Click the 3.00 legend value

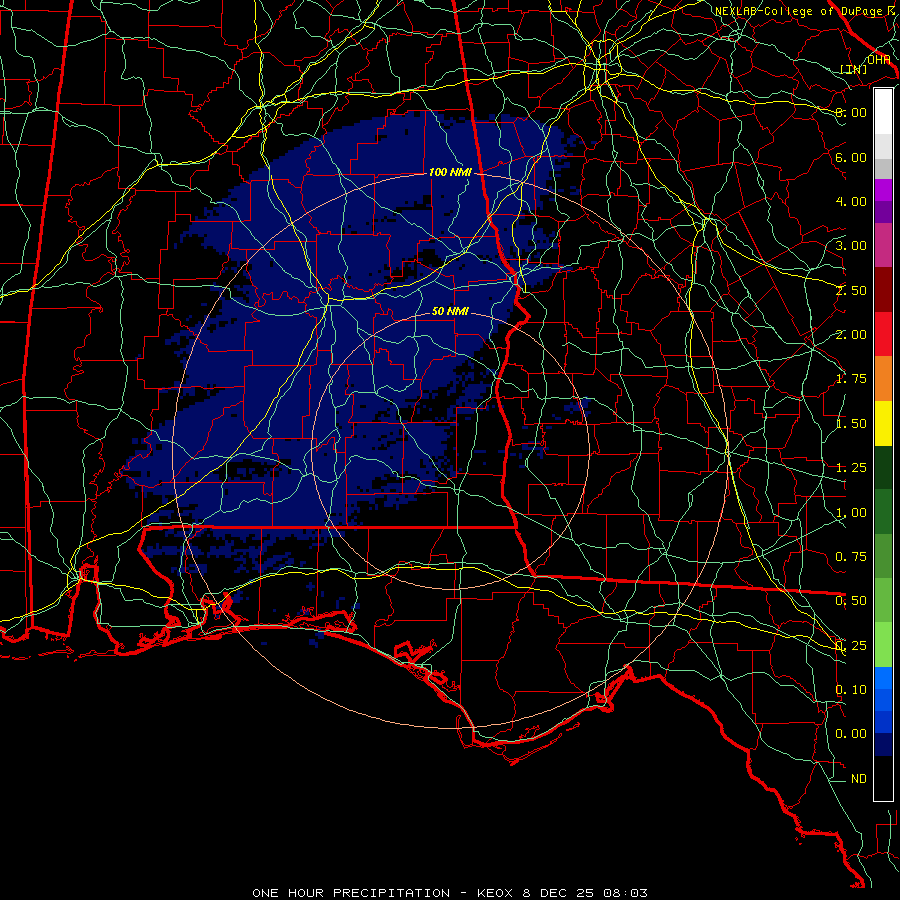click(851, 246)
